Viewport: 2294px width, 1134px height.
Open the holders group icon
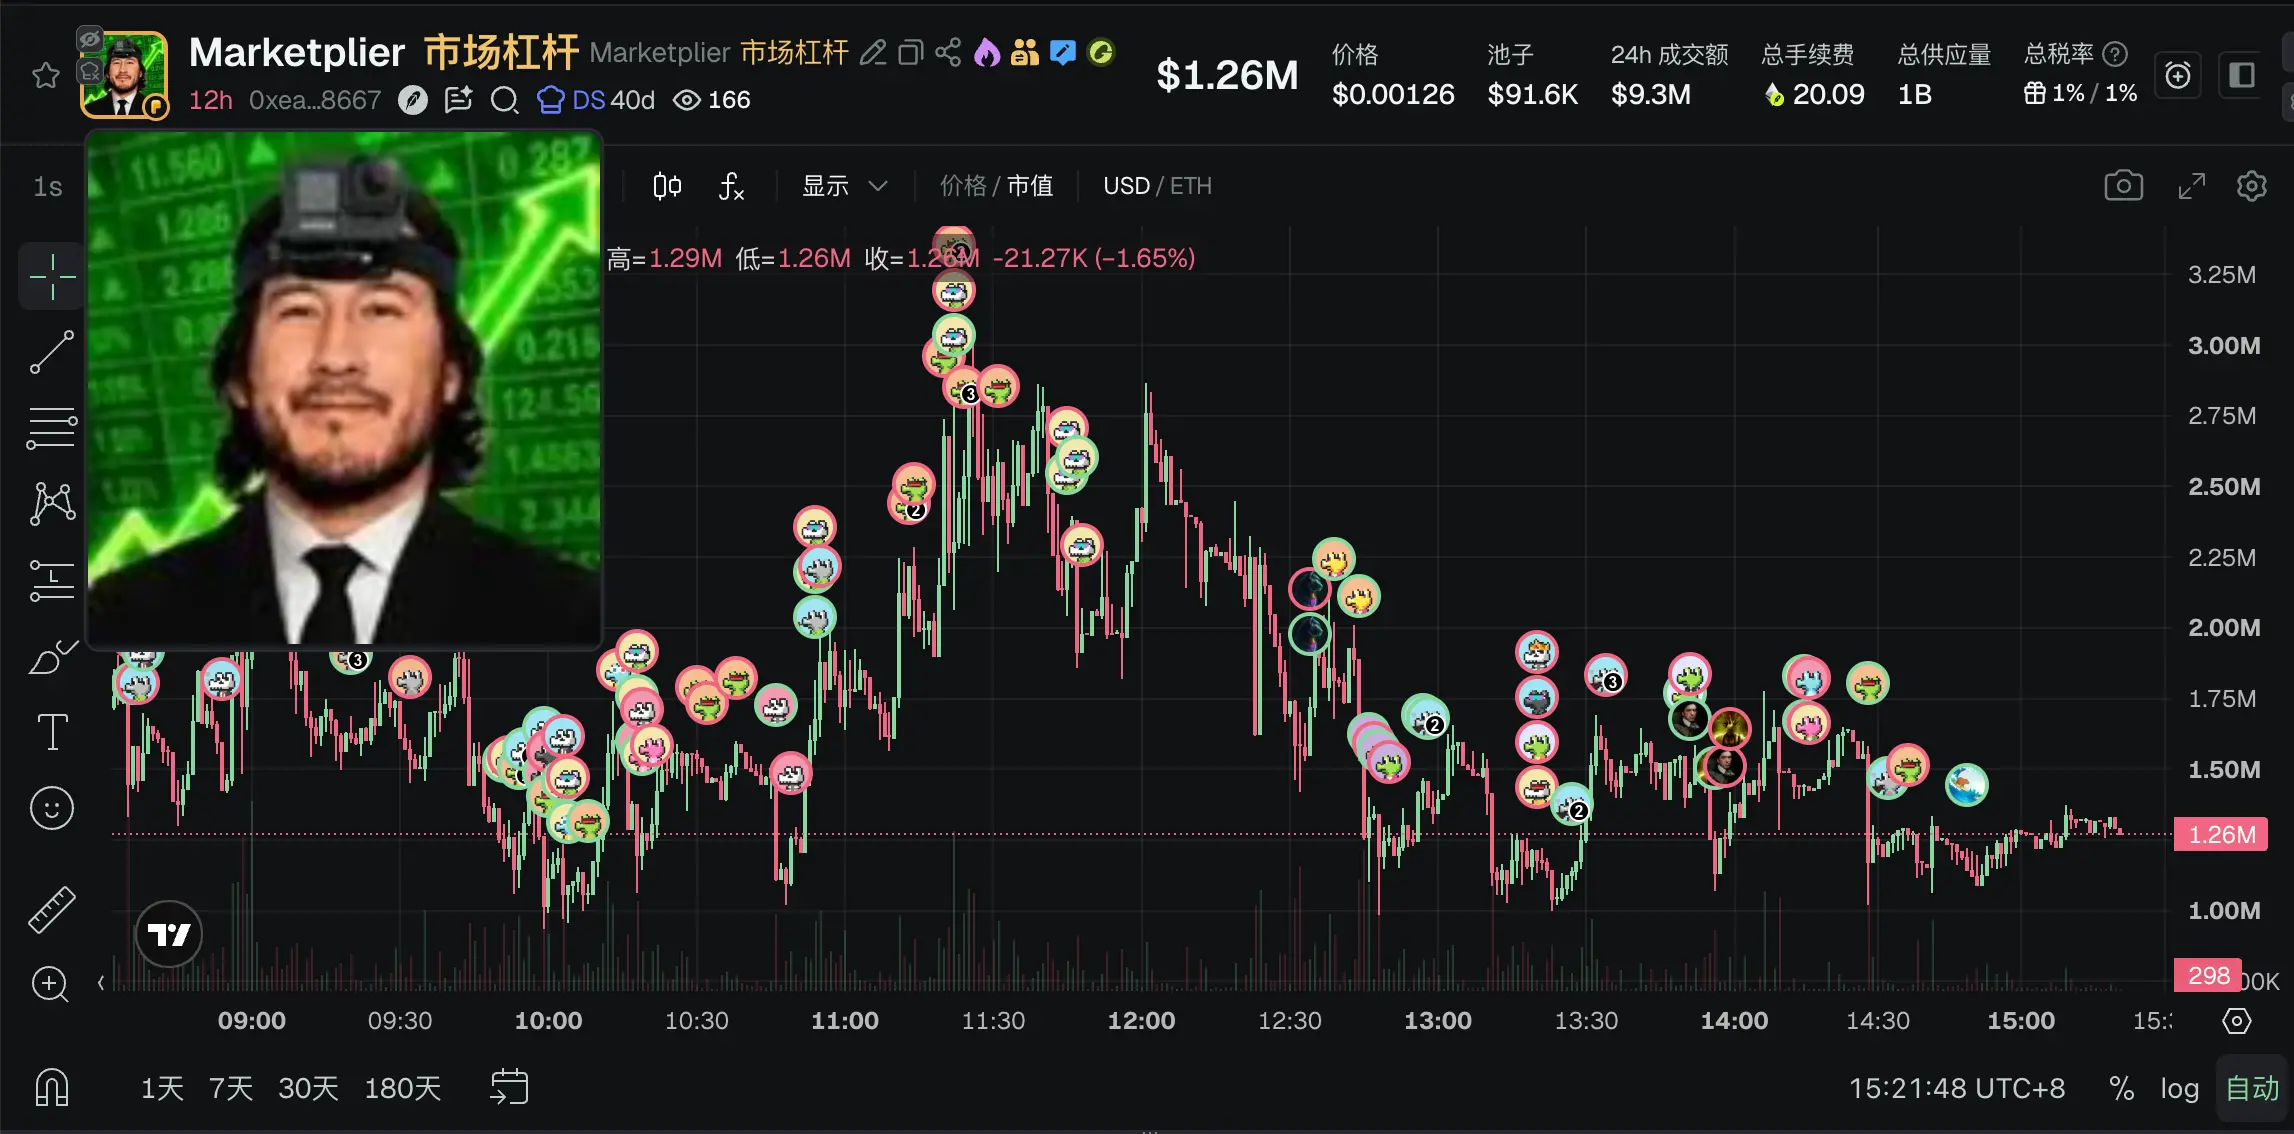pos(1025,53)
